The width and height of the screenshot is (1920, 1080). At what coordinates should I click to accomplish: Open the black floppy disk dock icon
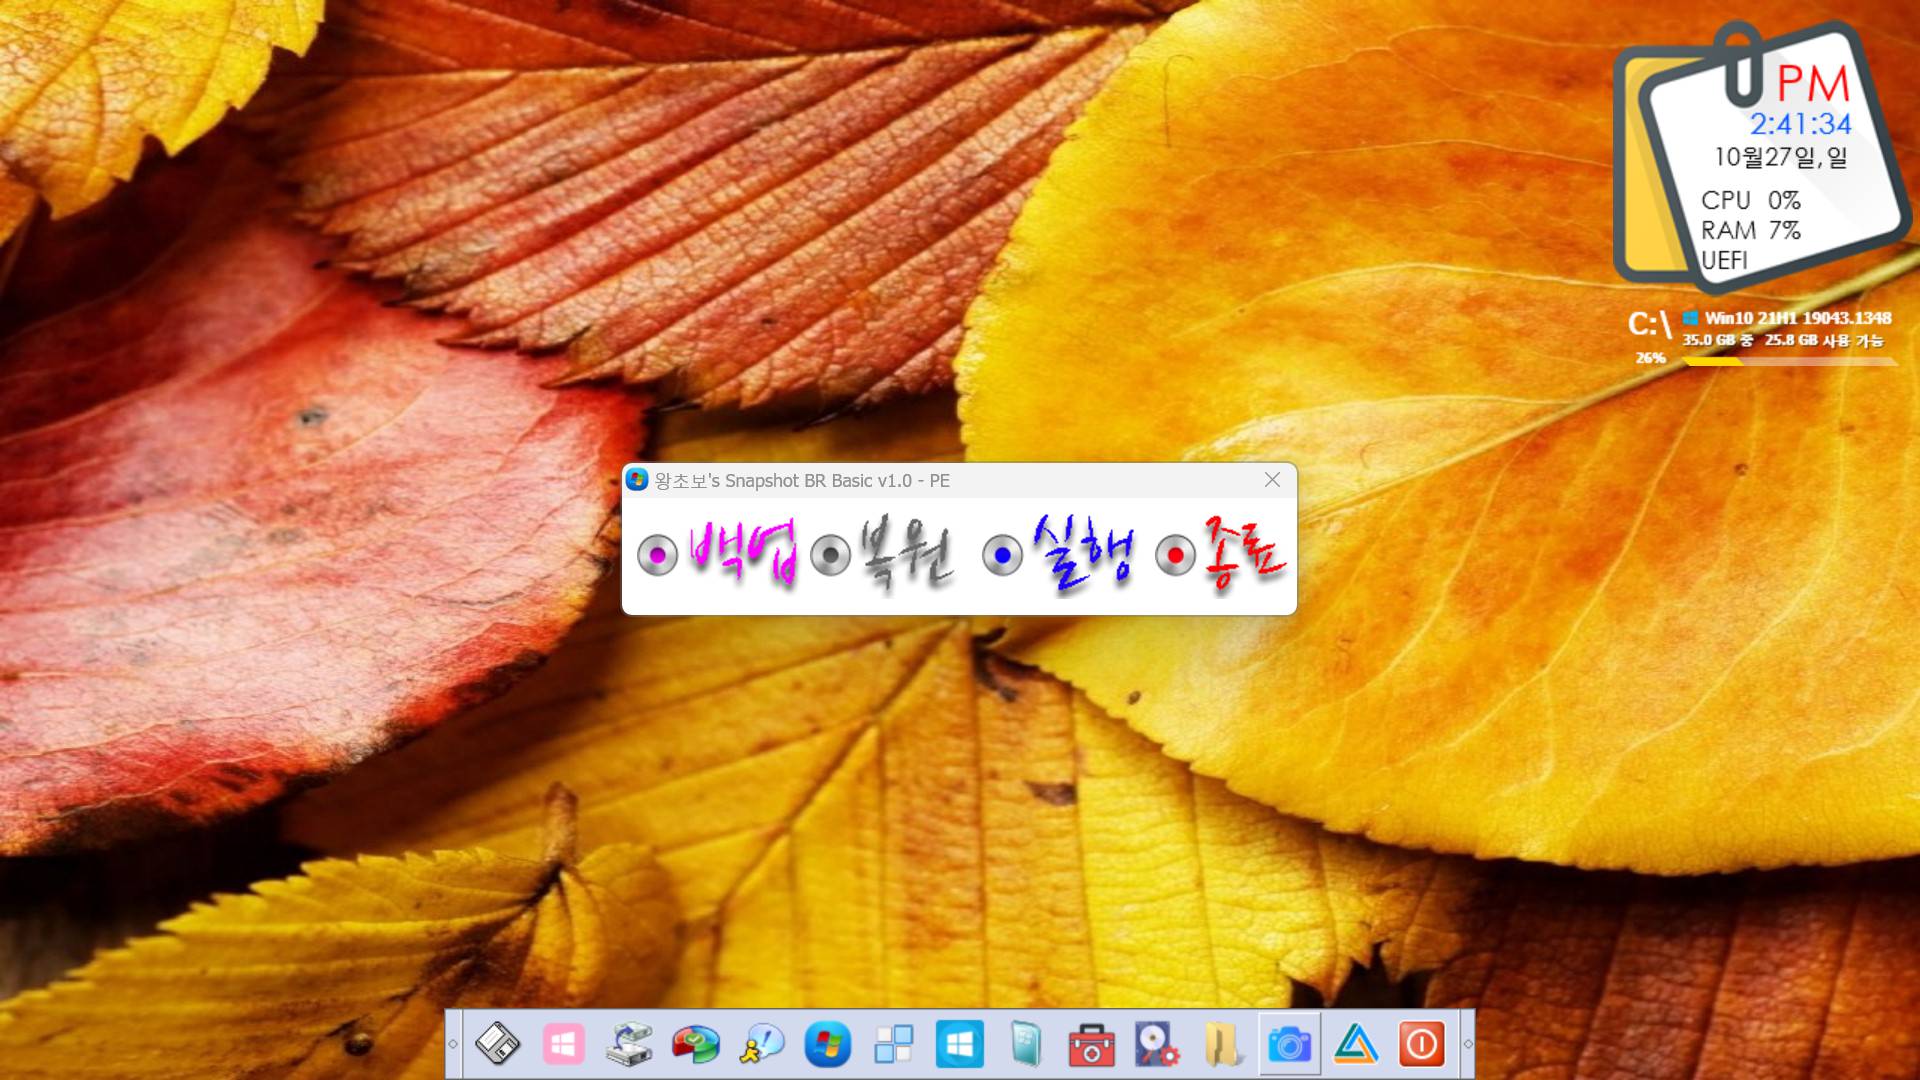(x=497, y=1044)
